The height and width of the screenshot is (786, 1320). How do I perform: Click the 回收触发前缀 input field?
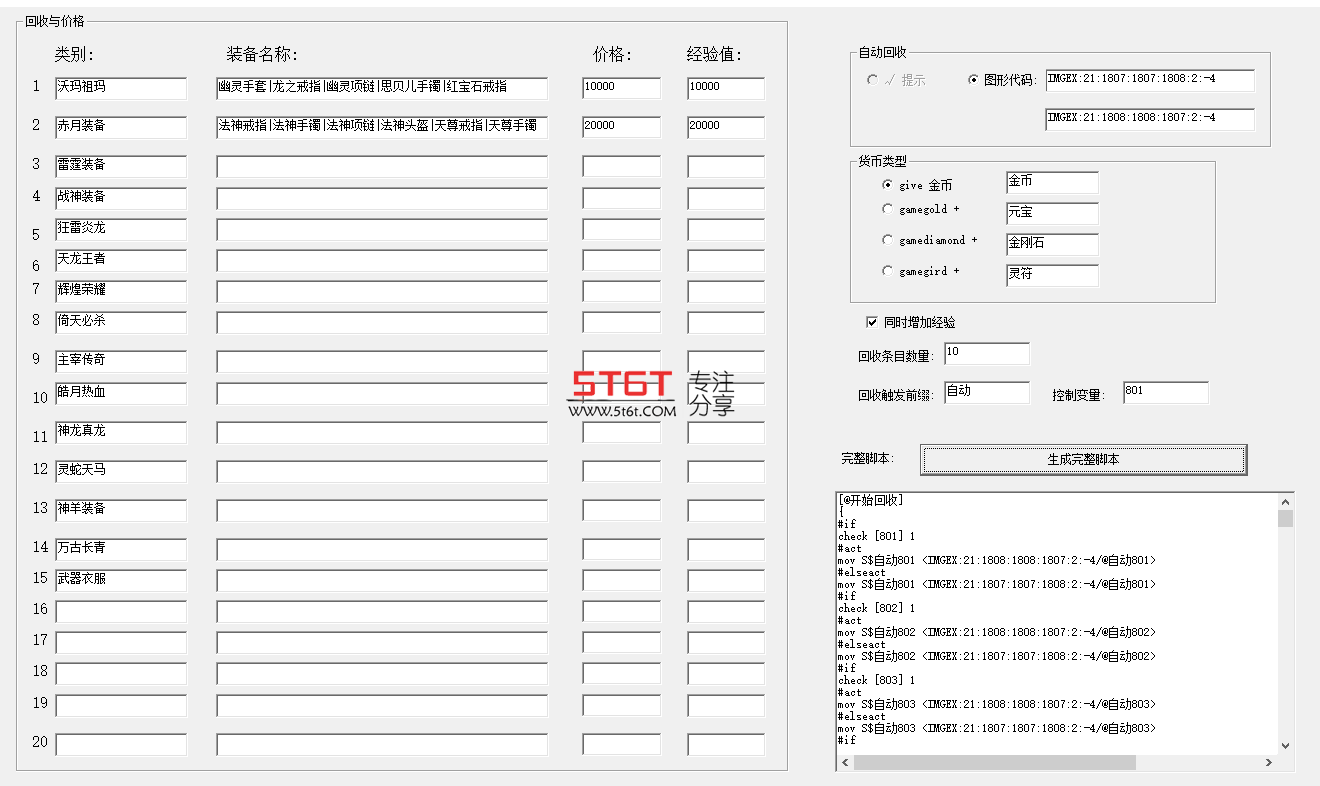coord(986,393)
